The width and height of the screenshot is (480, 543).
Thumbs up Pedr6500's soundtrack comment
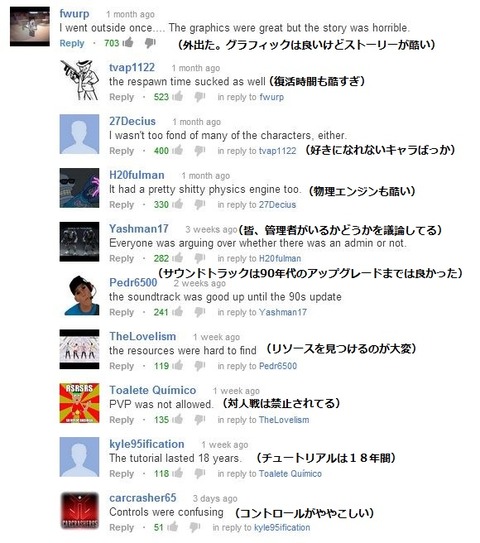177,312
